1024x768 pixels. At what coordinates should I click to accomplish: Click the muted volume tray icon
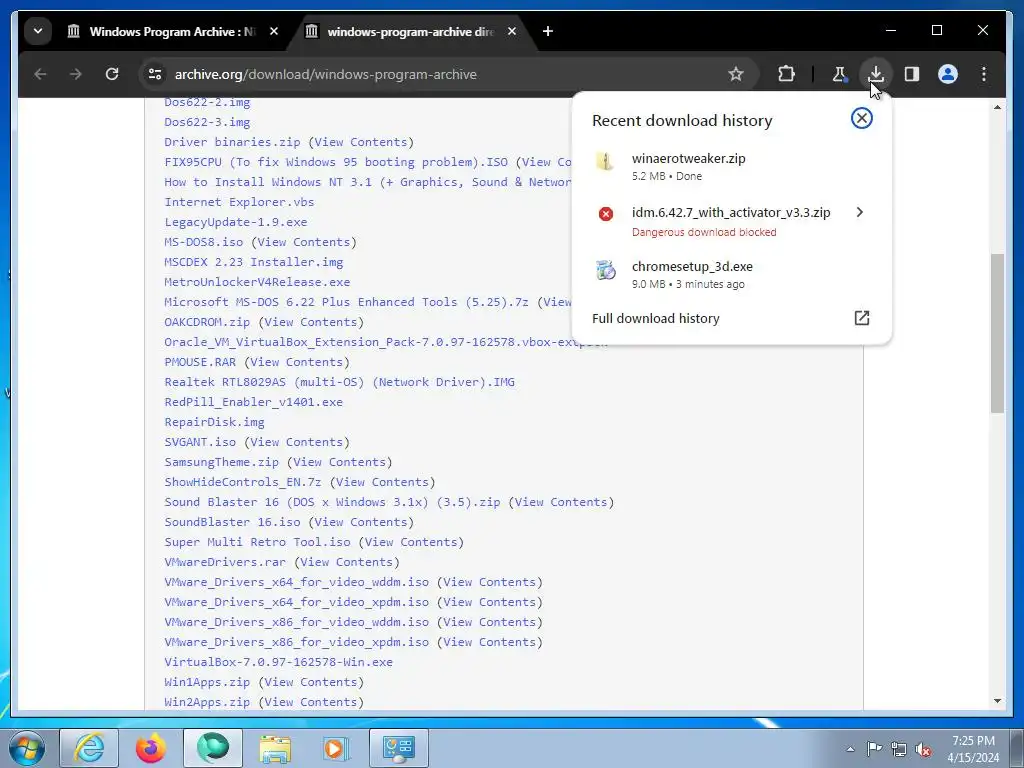[923, 750]
